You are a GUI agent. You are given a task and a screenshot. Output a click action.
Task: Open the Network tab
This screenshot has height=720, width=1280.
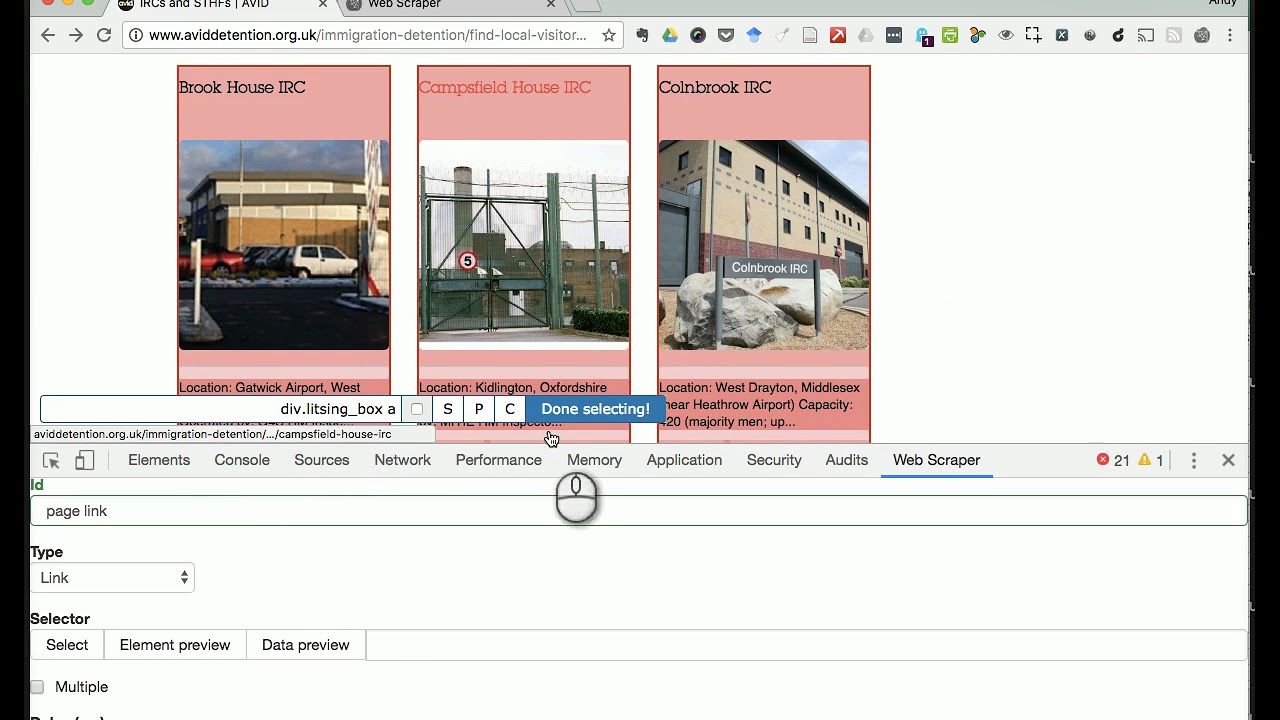point(403,460)
